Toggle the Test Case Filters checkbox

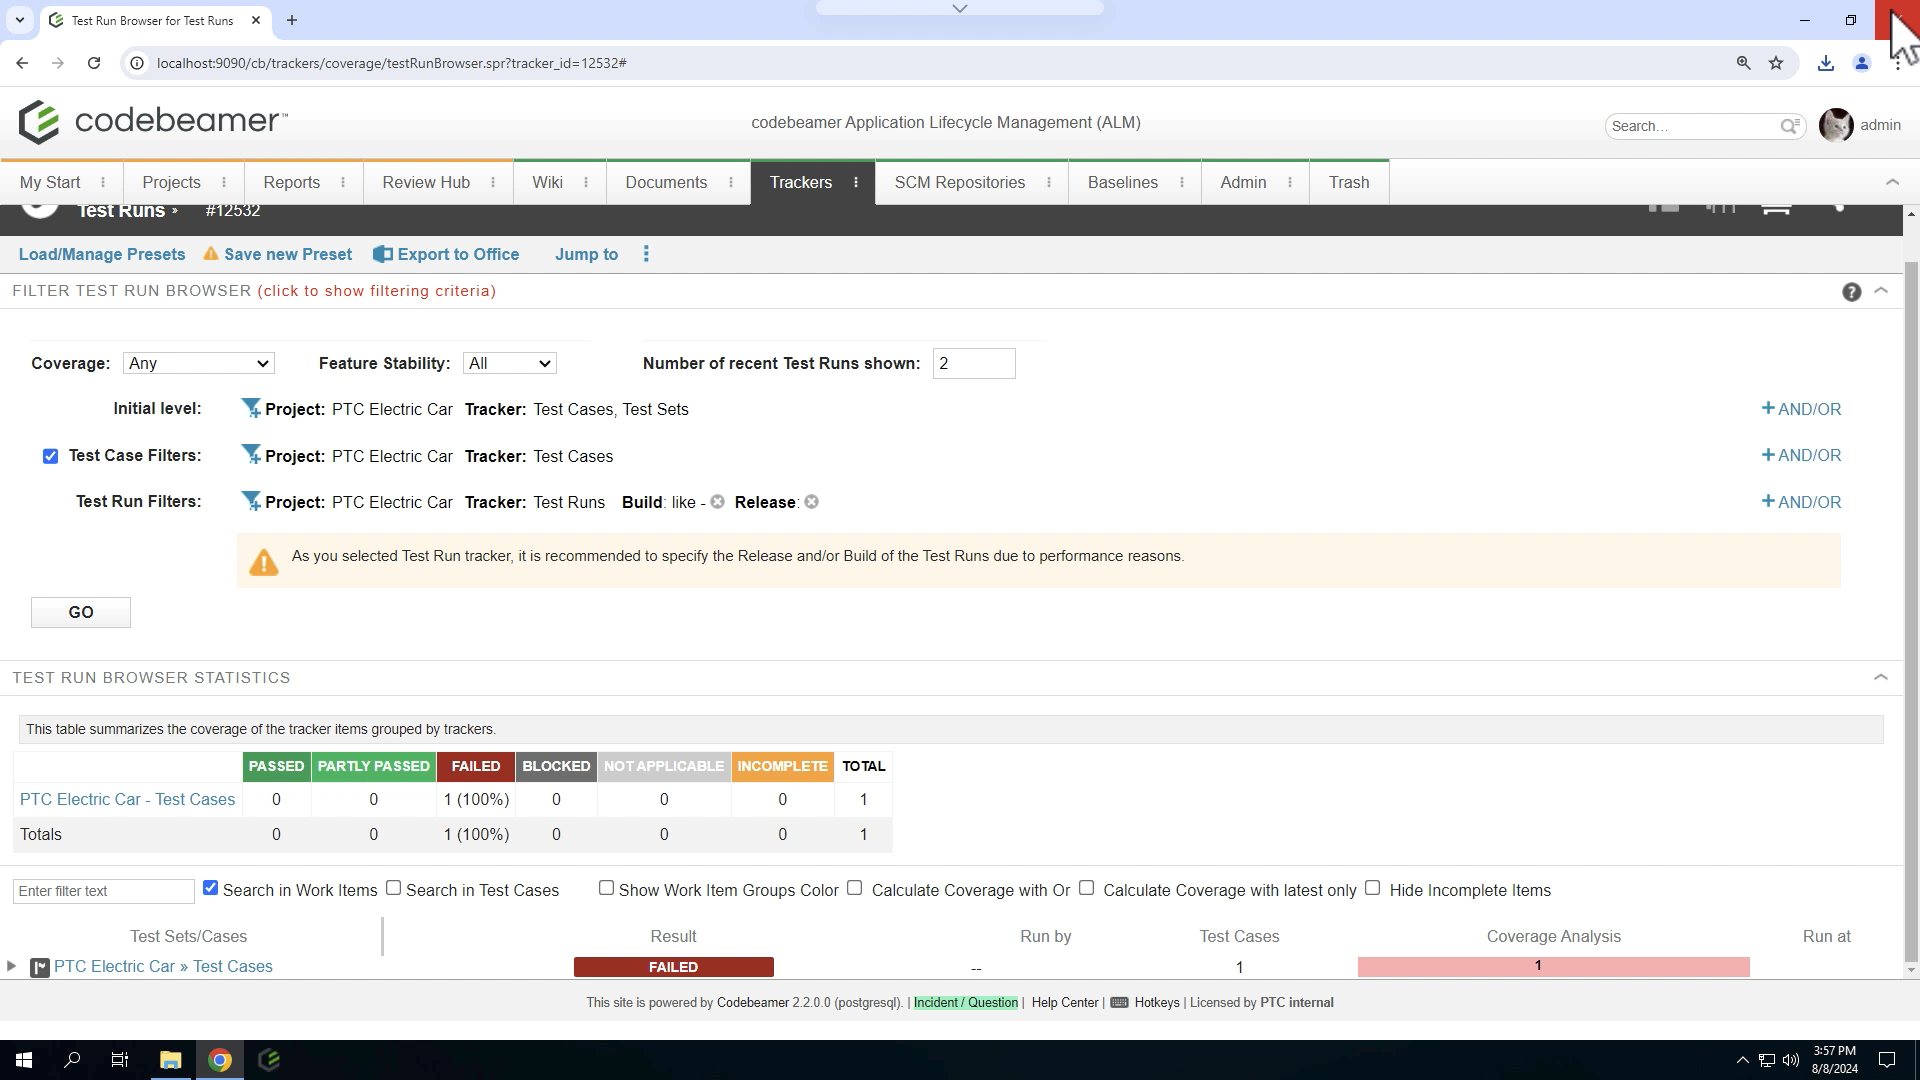pos(50,456)
